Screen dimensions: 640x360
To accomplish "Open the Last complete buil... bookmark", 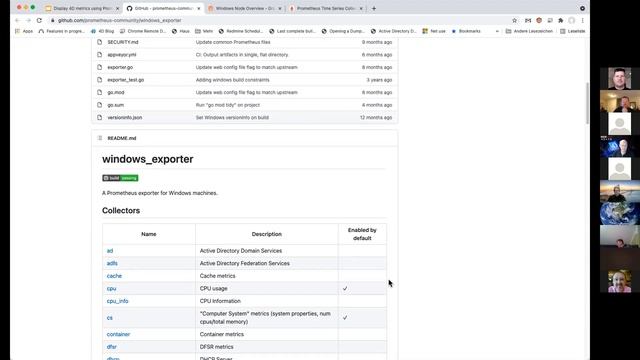I will [292, 31].
